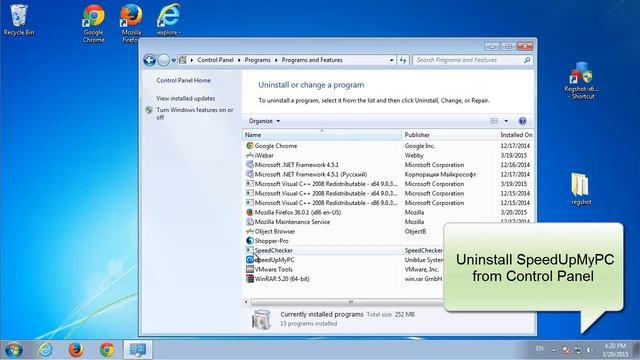Select the VMware Tools entry

273,269
